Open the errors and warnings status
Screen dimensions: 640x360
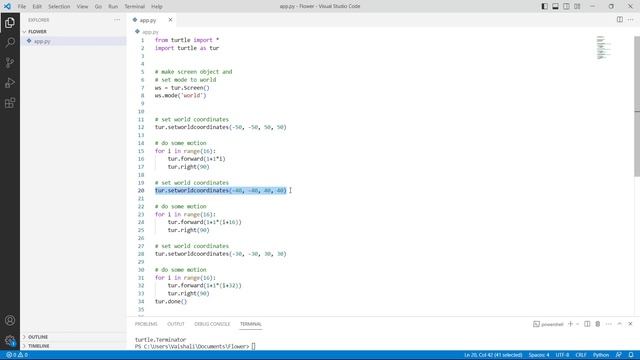tap(17, 355)
